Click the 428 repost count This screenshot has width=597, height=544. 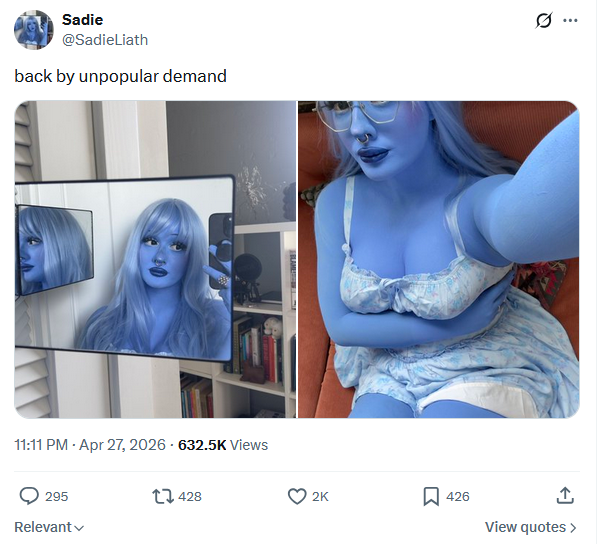190,496
